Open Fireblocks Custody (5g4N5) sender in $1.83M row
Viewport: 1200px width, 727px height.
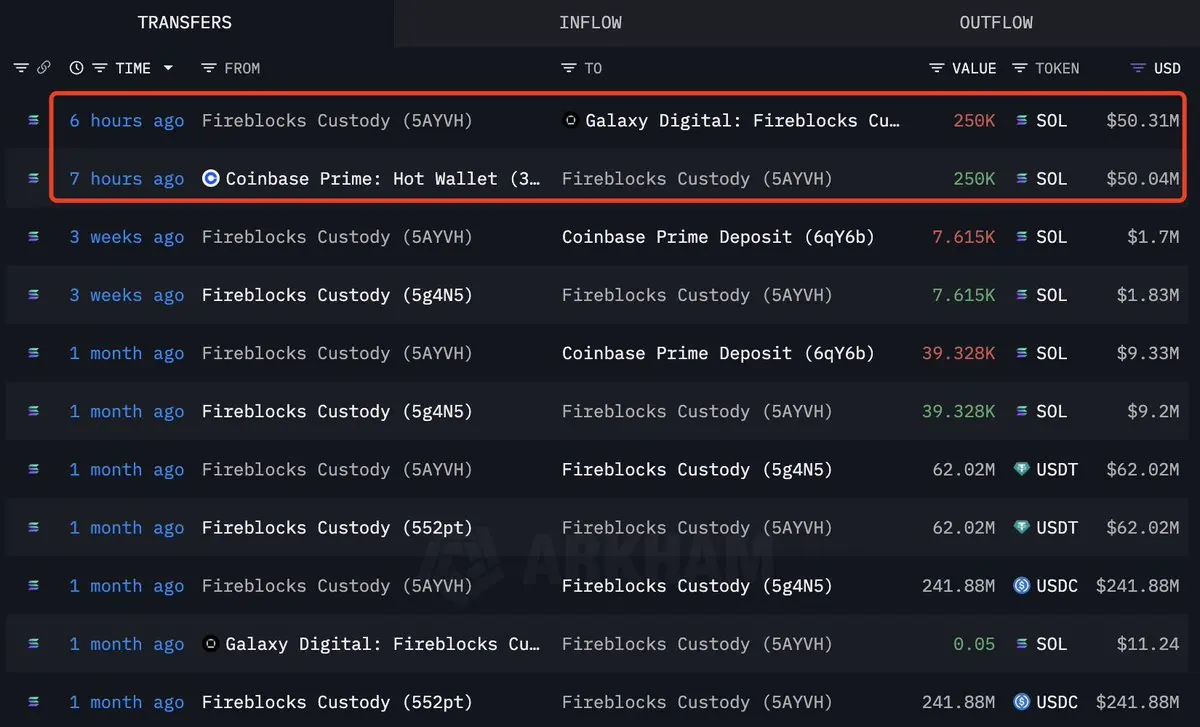337,295
